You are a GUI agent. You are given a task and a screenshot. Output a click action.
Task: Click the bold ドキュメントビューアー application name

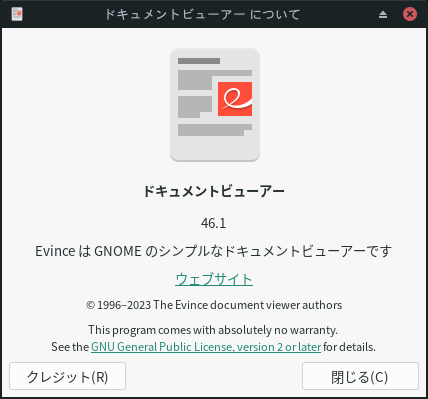point(214,191)
